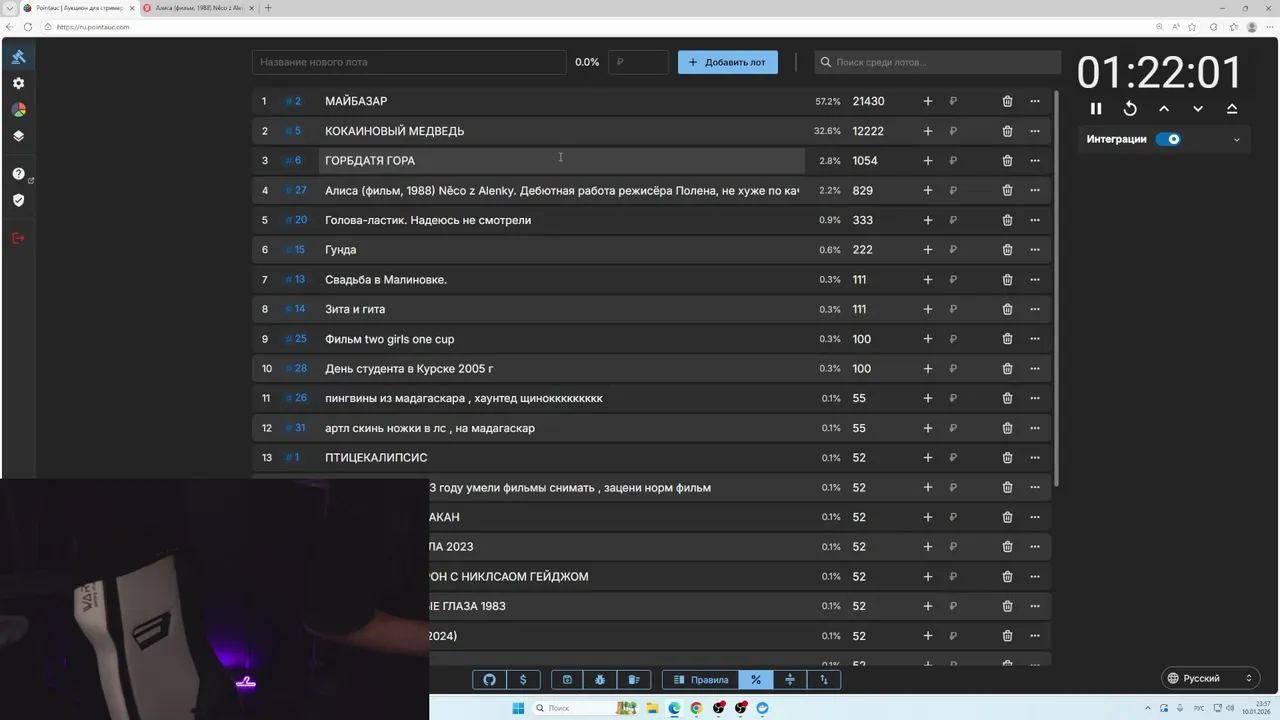
Task: Delete the КОКАИНОВЫЙ МЕДВЕДЬ lot
Action: point(1007,131)
